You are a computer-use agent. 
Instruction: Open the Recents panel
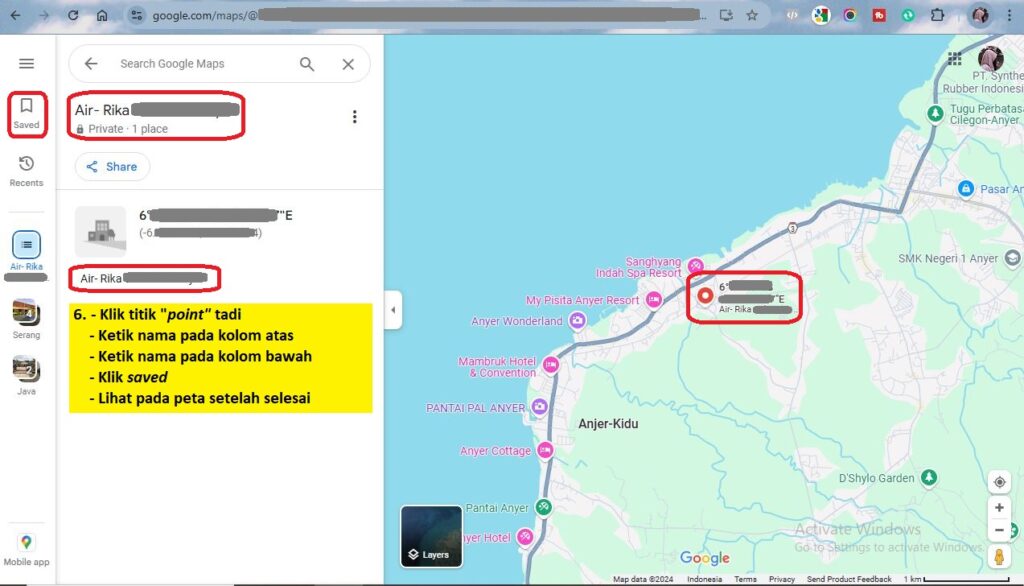[x=26, y=171]
